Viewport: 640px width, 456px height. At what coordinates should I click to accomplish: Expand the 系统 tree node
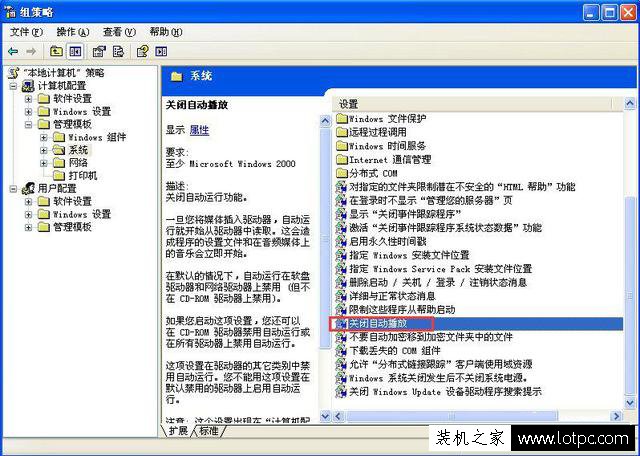coord(44,150)
